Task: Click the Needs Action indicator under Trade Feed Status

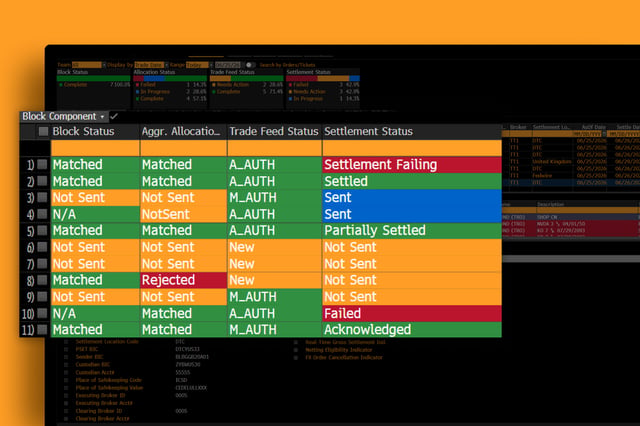Action: pos(230,85)
